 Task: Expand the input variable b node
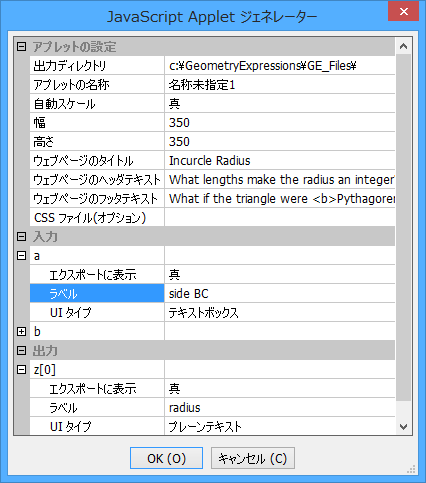coord(21,331)
